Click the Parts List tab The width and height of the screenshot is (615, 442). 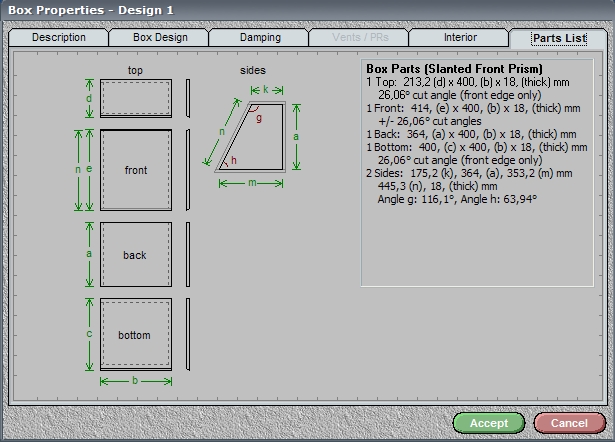pyautogui.click(x=559, y=39)
